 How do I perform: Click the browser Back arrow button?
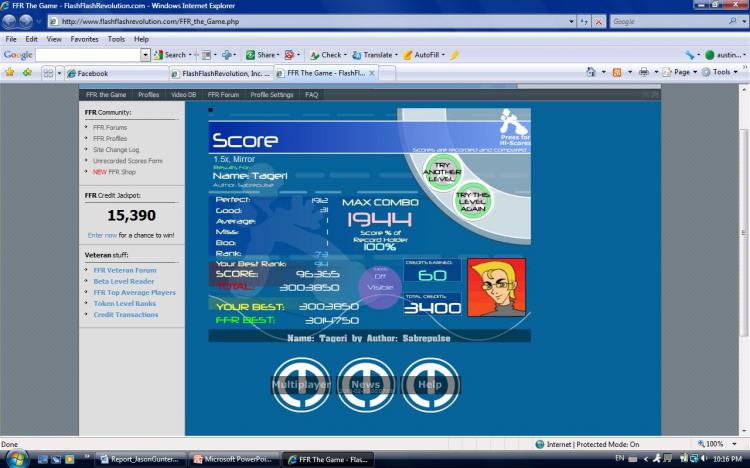10,21
